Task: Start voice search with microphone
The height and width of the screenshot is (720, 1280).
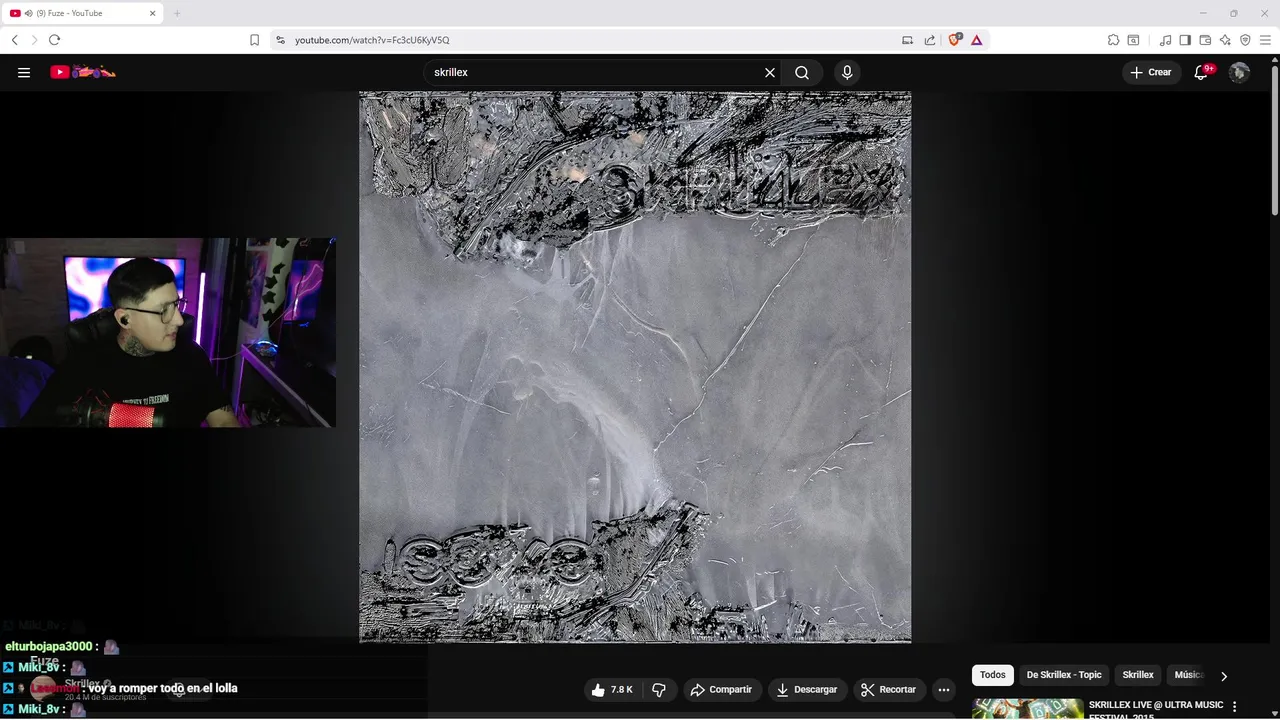Action: tap(847, 72)
